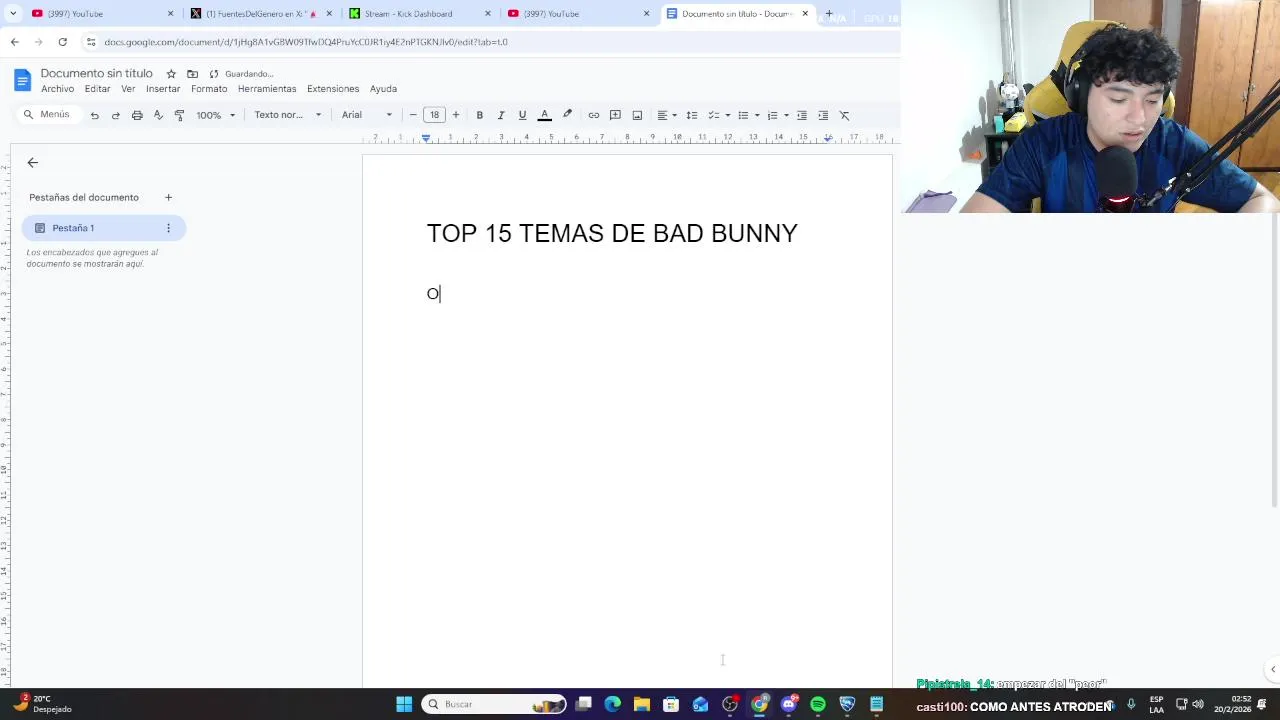Toggle underline formatting
The image size is (1280, 720).
point(522,115)
